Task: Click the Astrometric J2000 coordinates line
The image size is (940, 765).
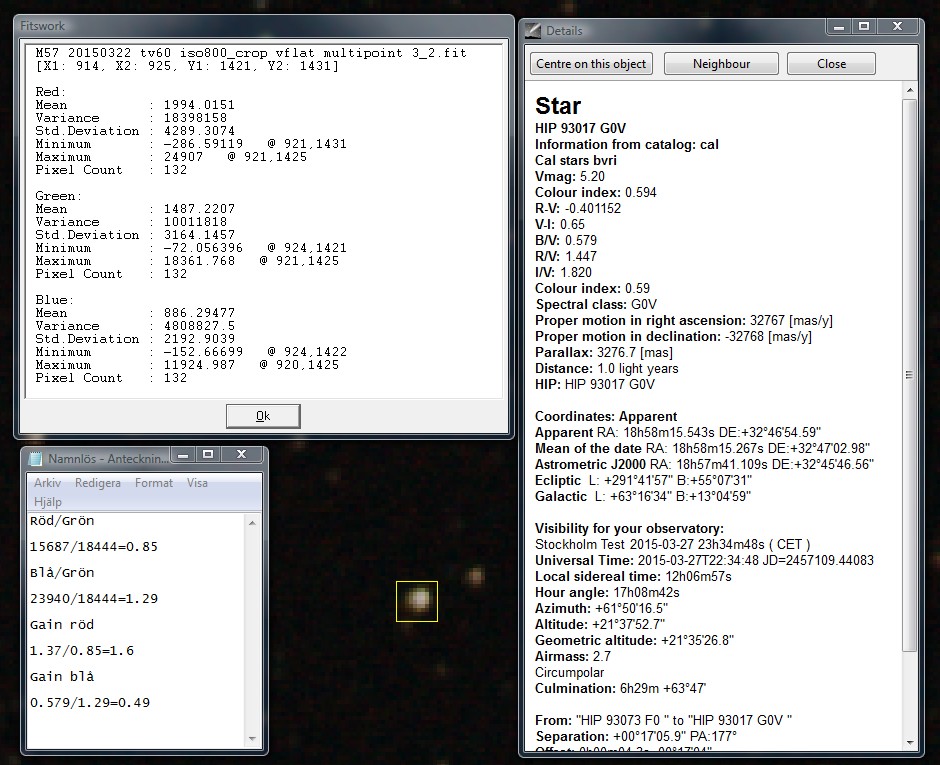Action: click(x=704, y=465)
